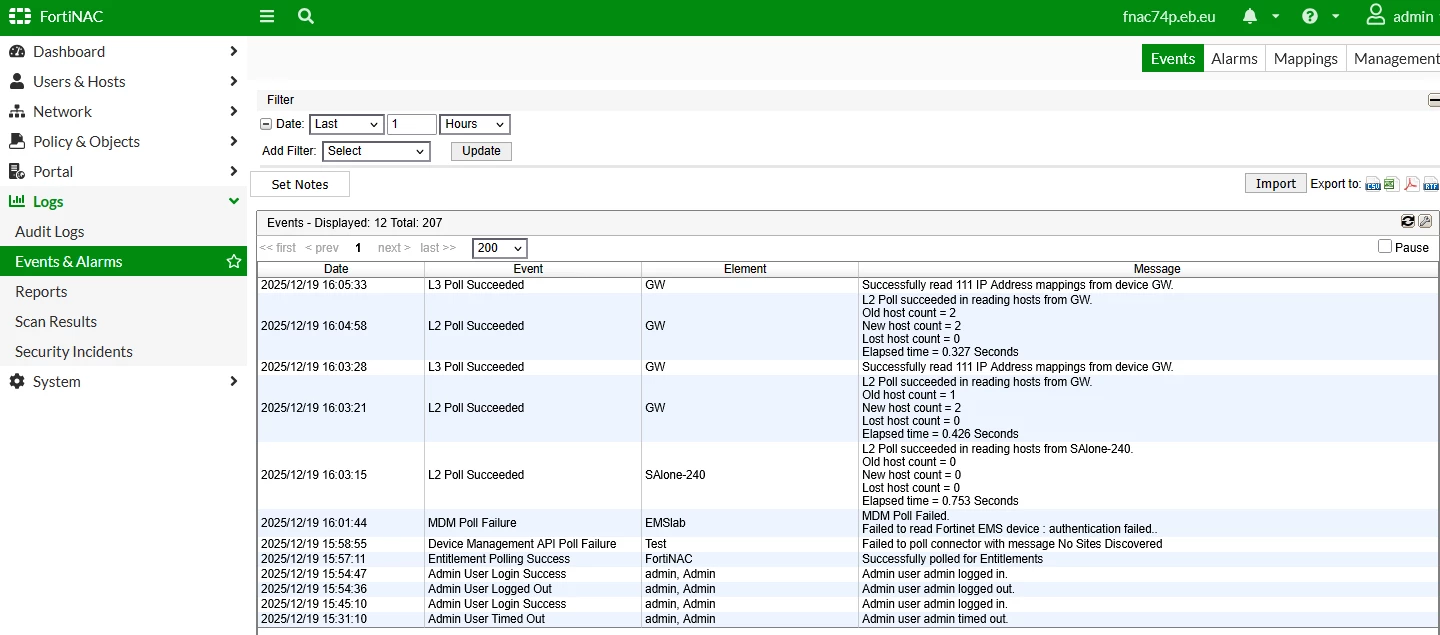Collapse the Date filter row
This screenshot has width=1440, height=635.
coord(266,124)
